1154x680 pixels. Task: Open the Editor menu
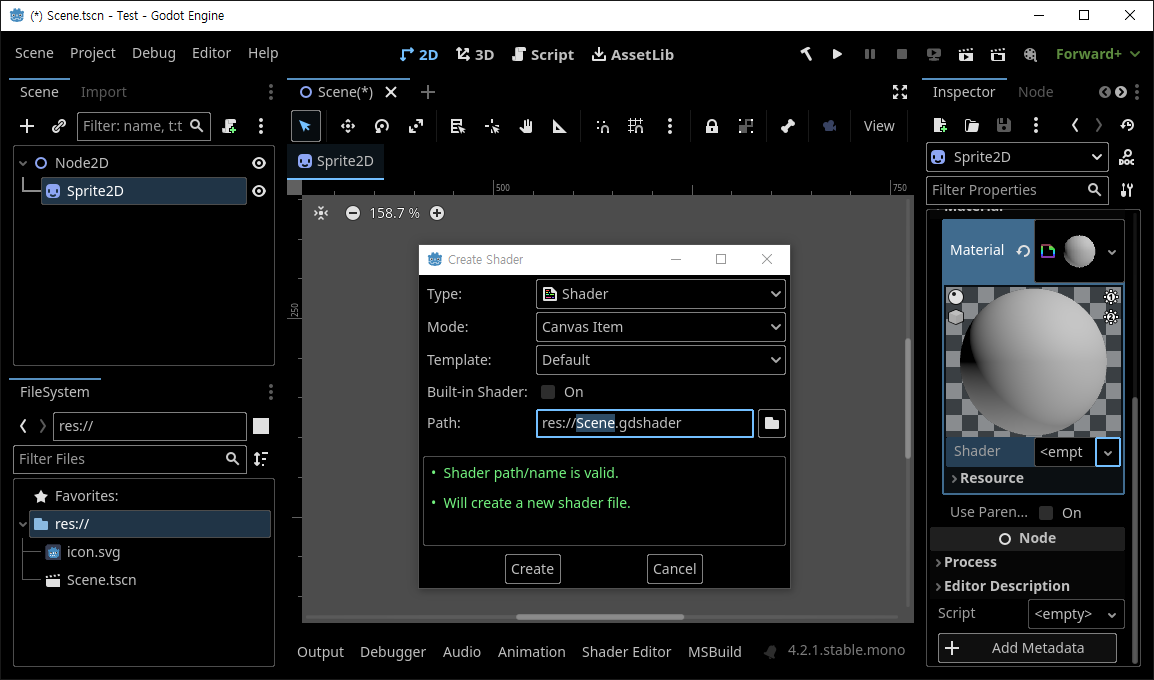(211, 53)
